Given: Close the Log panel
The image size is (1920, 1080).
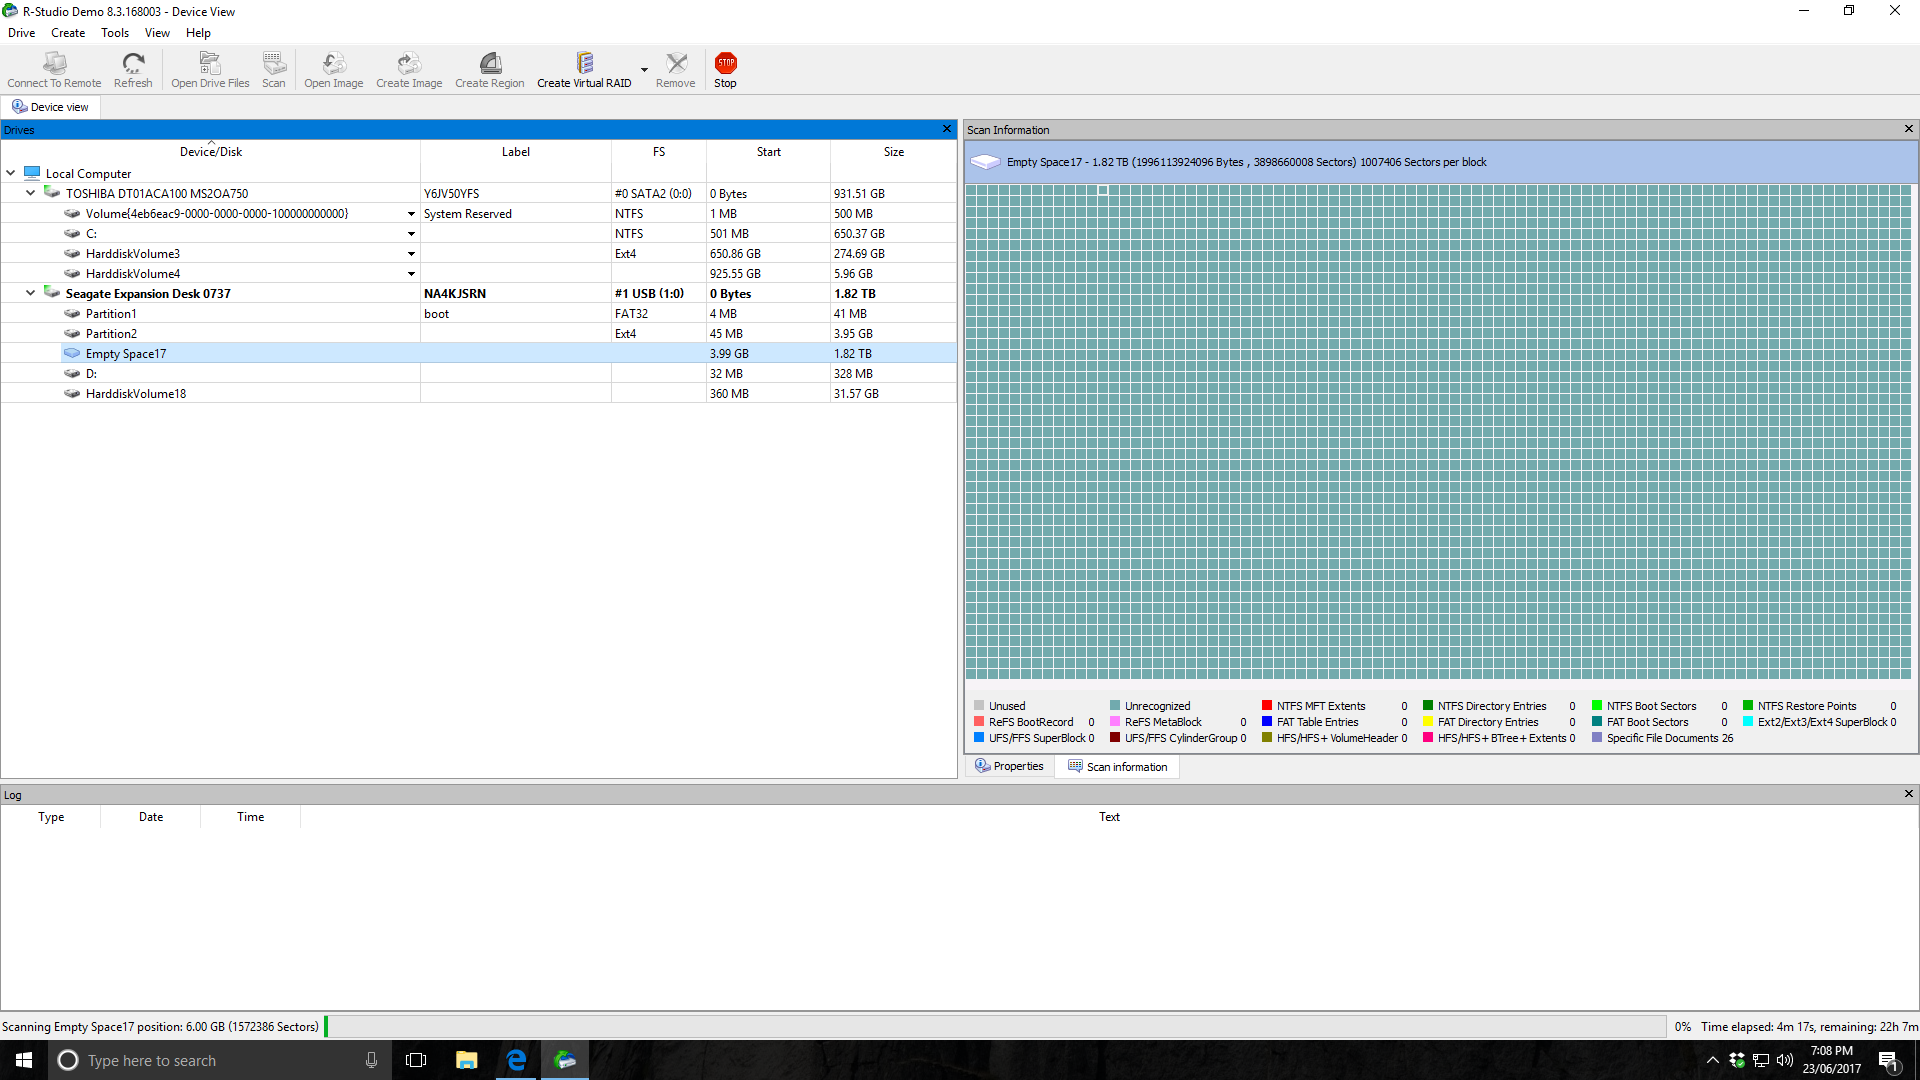Looking at the screenshot, I should (x=1909, y=794).
